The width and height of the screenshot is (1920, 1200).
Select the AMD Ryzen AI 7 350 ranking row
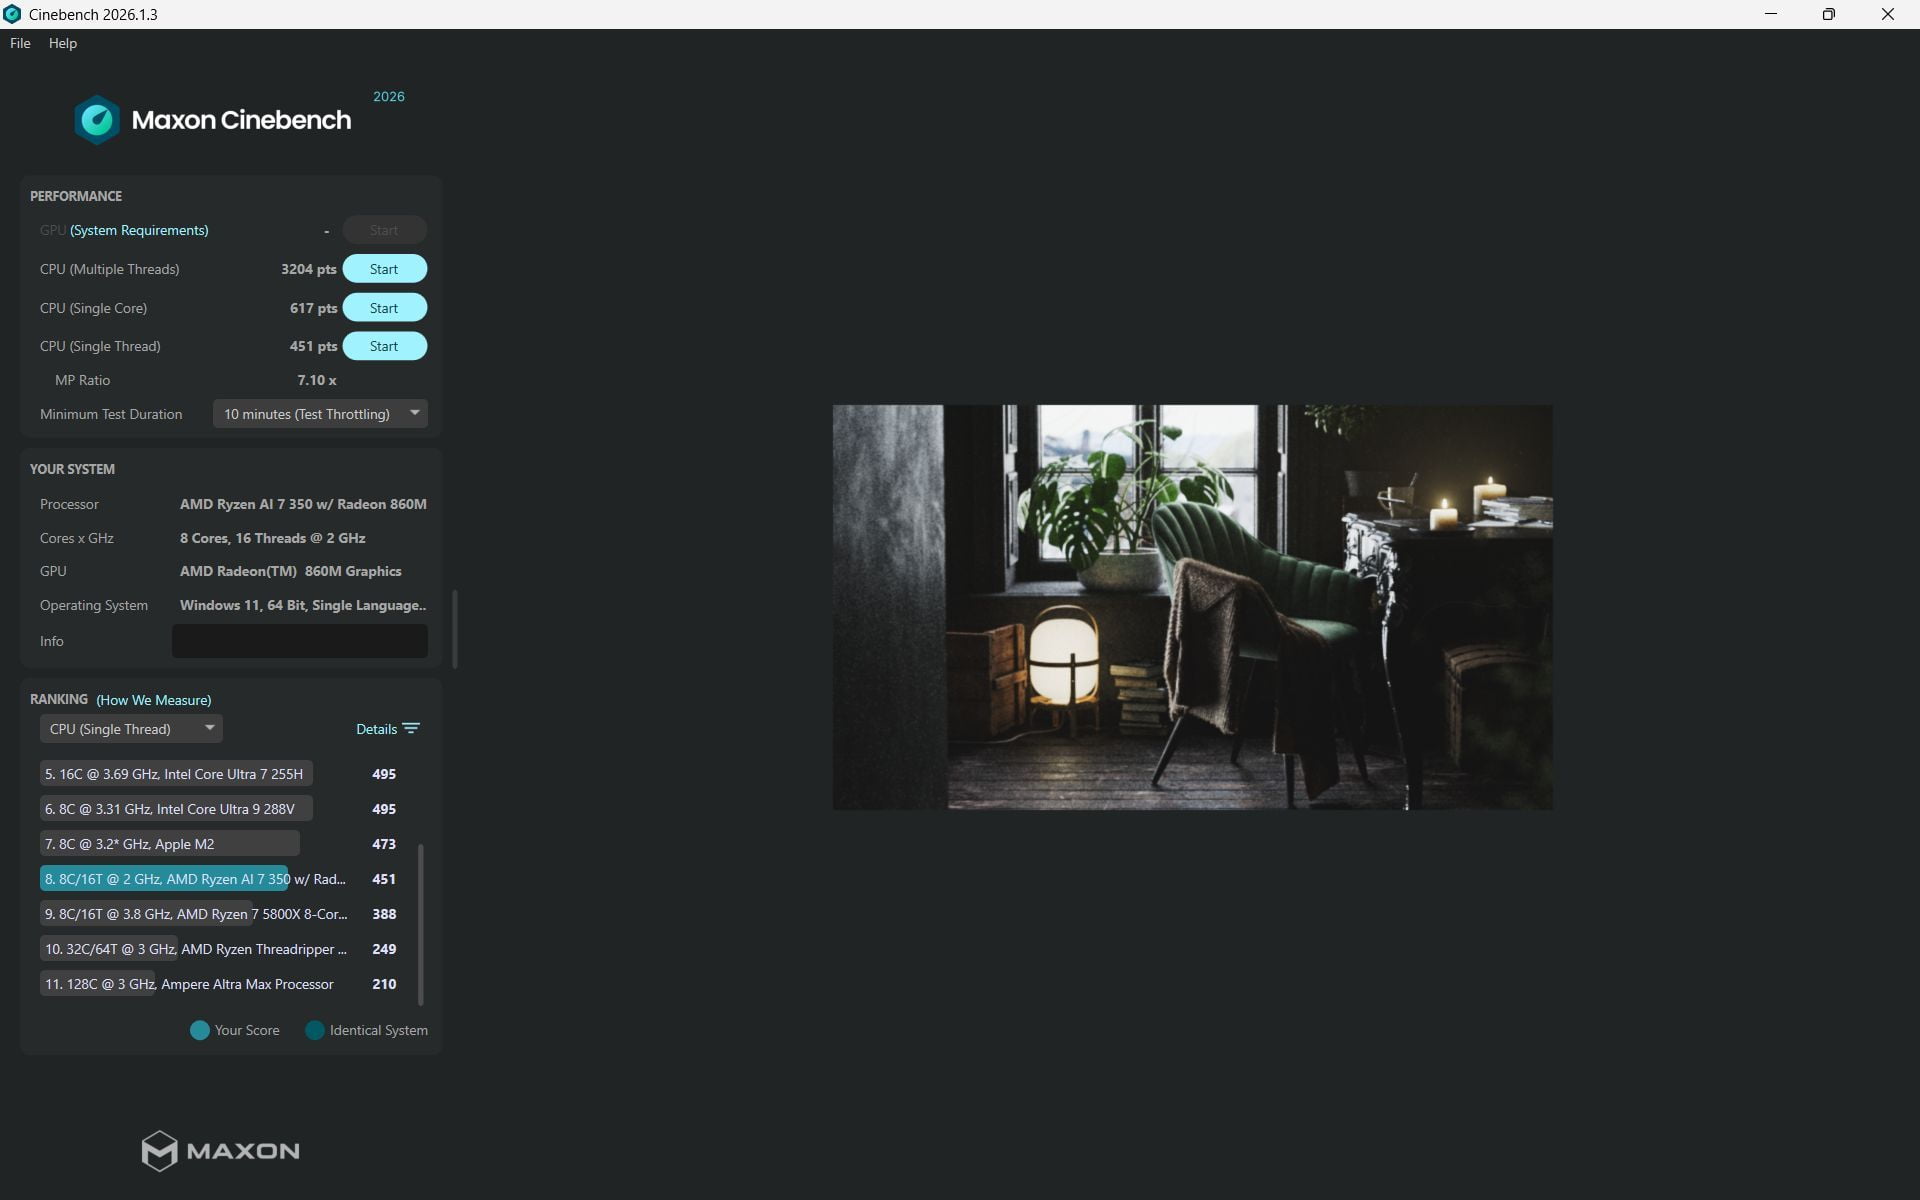pos(218,879)
